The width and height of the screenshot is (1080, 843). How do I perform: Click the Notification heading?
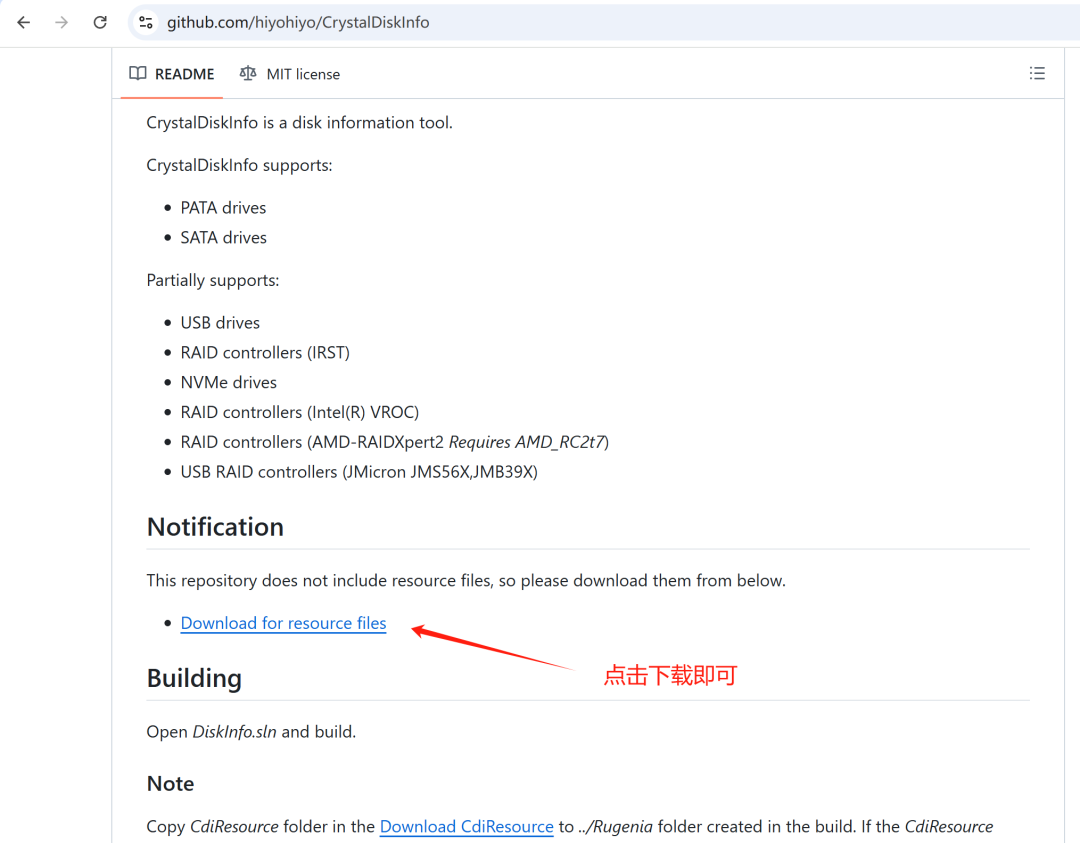coord(215,527)
